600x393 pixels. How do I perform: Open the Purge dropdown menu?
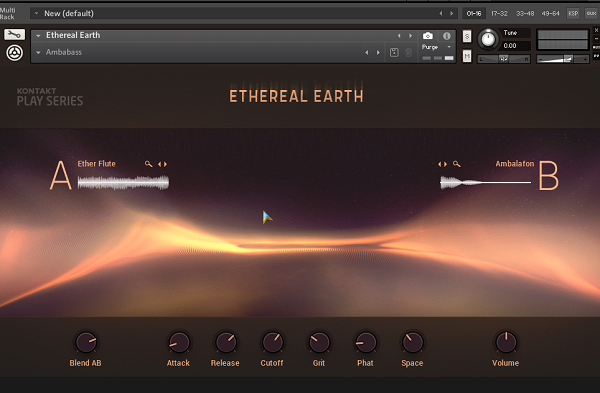pos(437,47)
